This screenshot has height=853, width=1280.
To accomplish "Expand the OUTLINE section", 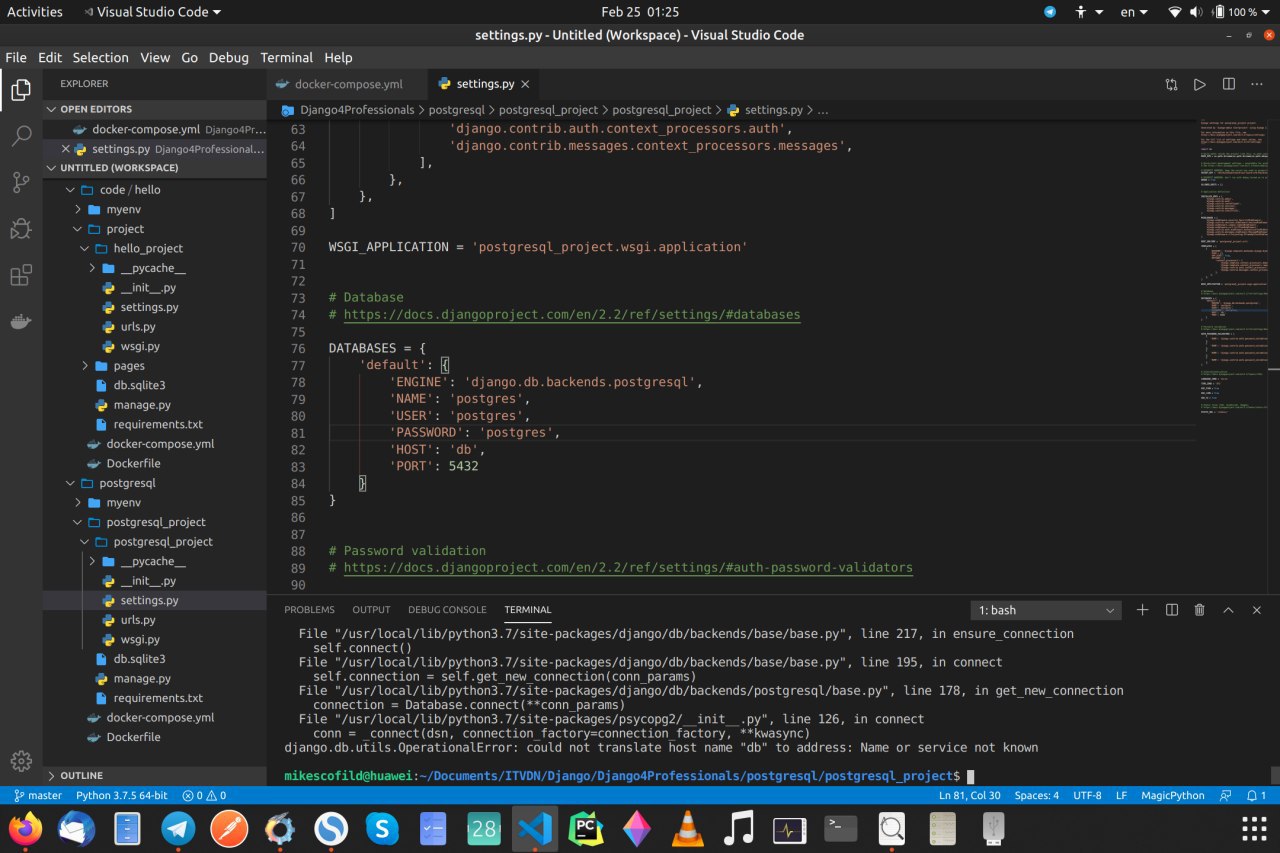I will tap(155, 776).
